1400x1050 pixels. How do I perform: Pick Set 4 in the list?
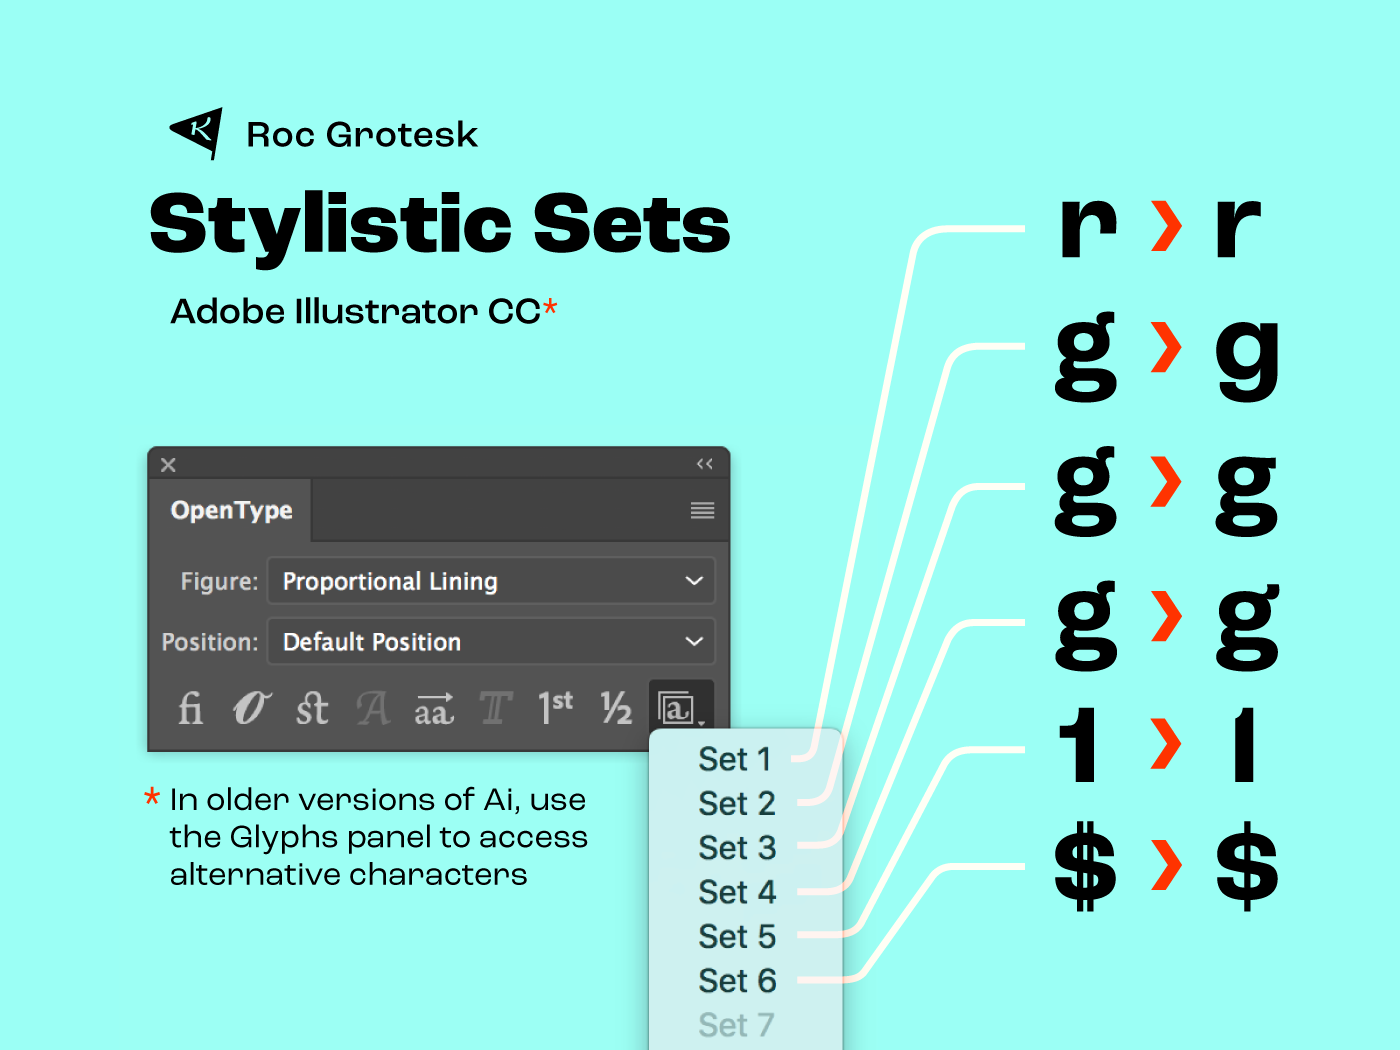[737, 892]
